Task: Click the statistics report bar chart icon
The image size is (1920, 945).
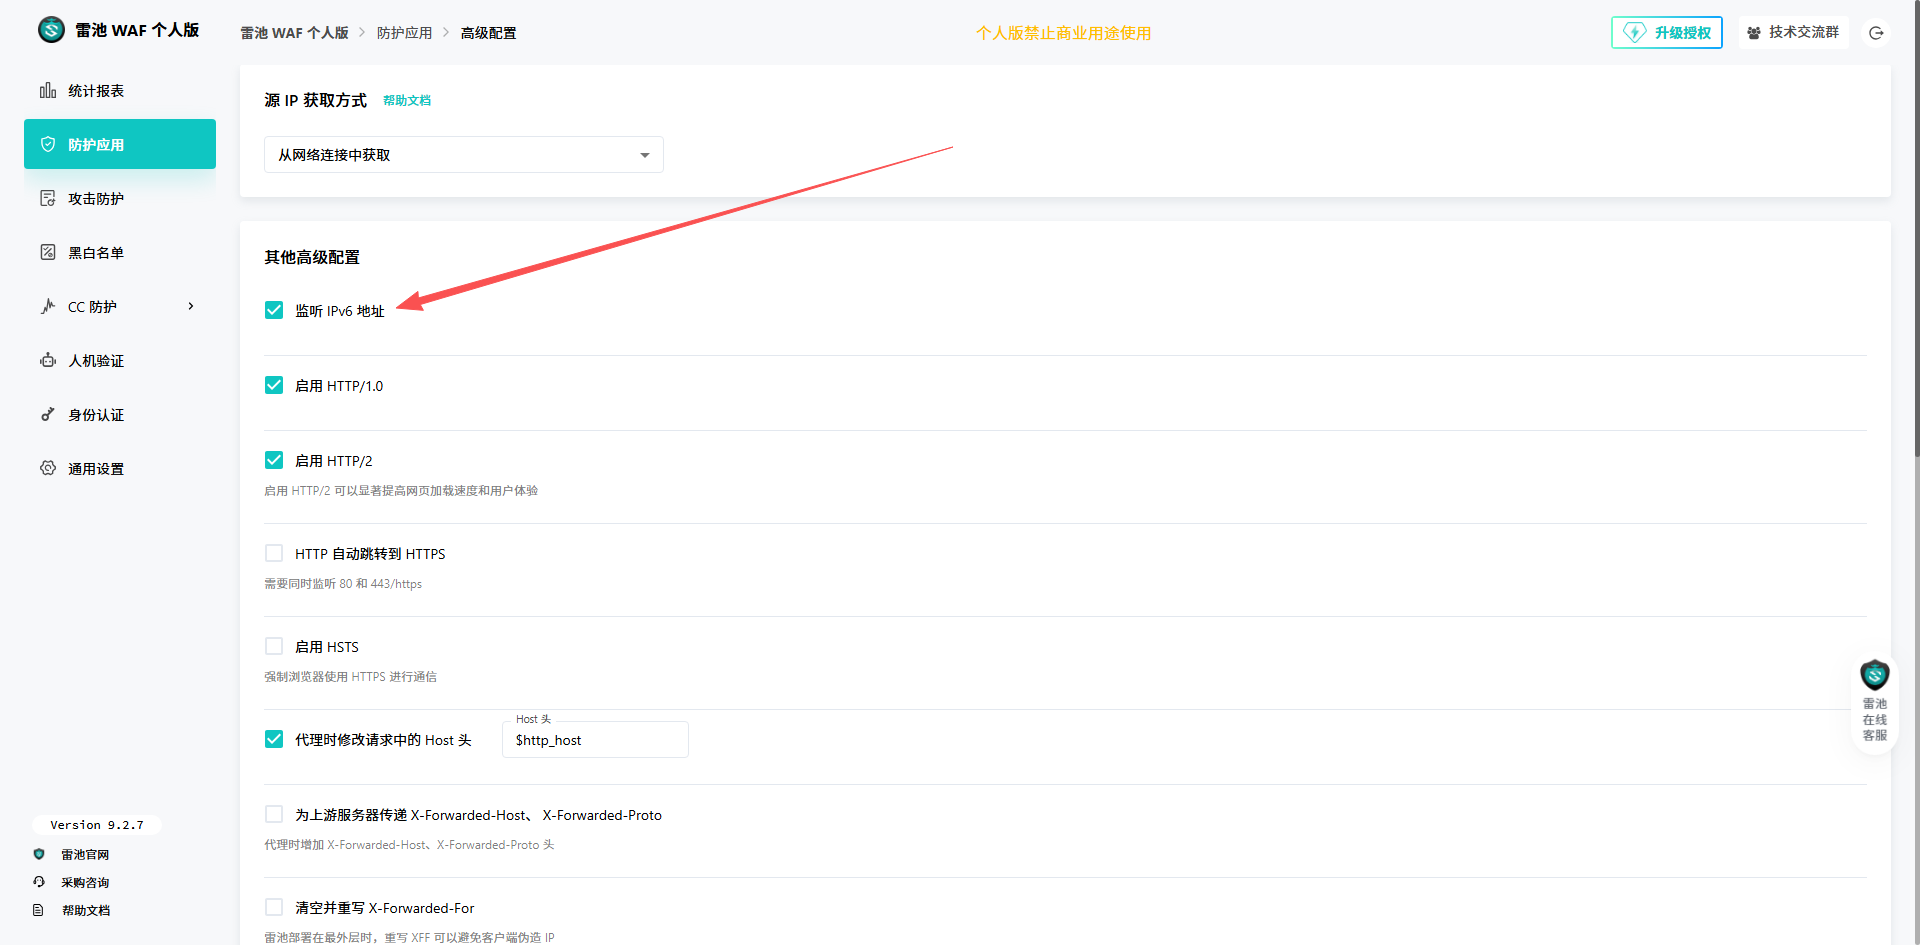Action: 48,91
